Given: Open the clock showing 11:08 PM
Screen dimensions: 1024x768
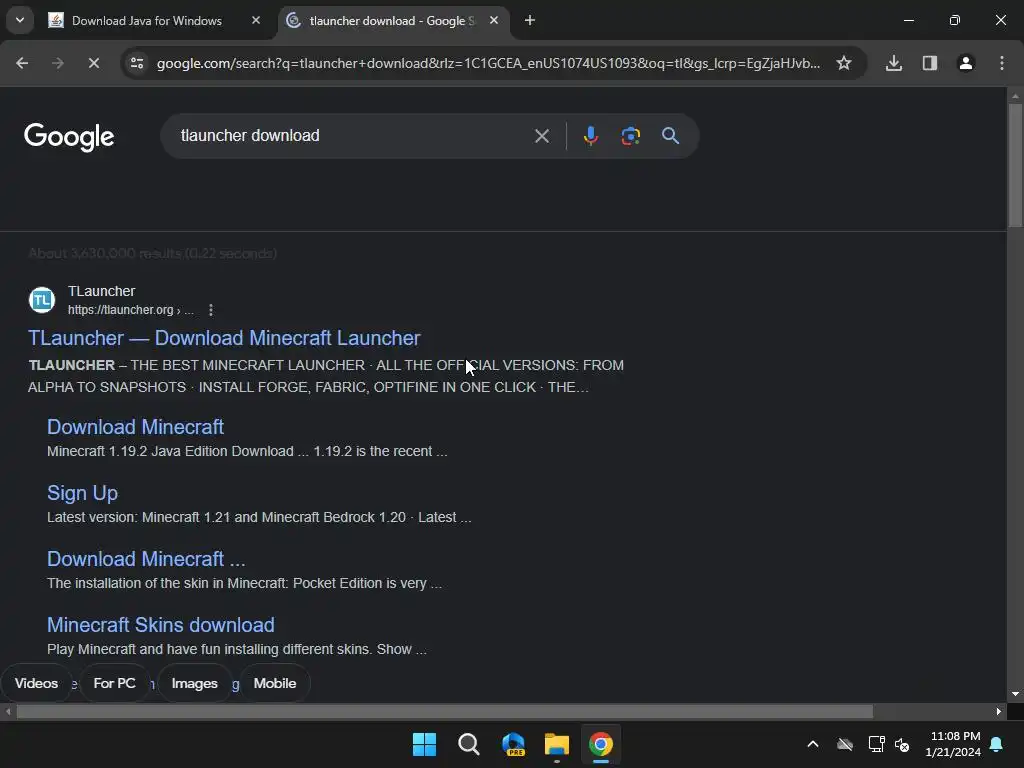Looking at the screenshot, I should tap(953, 744).
